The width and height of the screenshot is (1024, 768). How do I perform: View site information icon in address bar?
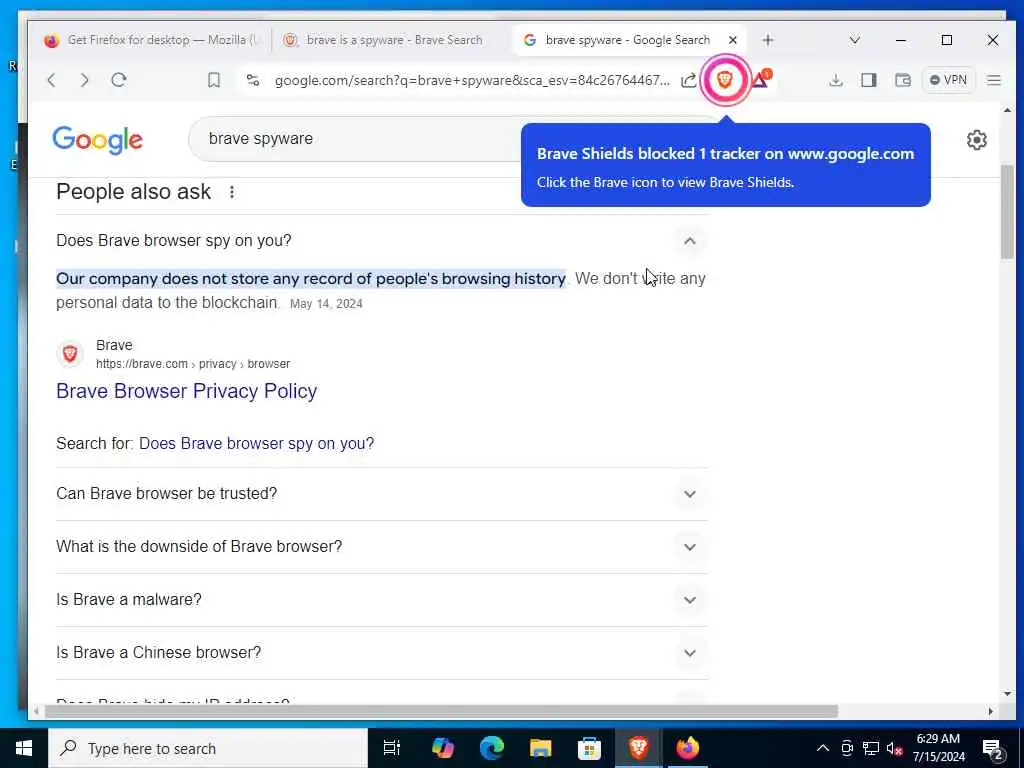253,80
